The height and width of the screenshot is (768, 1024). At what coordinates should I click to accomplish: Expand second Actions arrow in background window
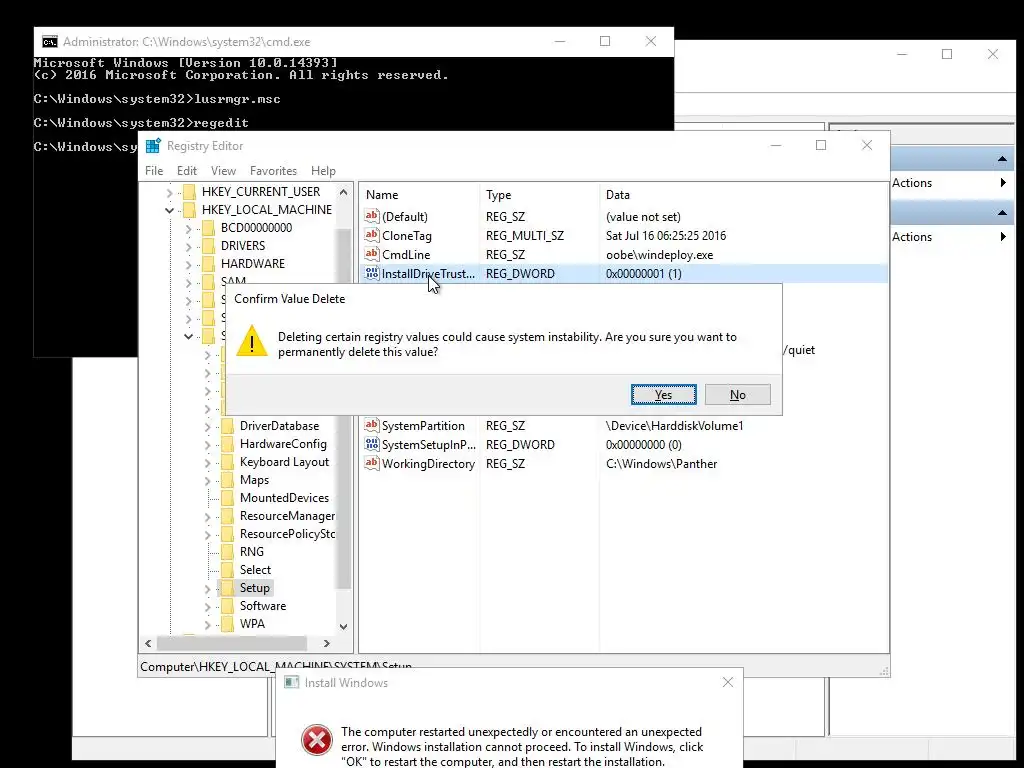coord(1003,236)
